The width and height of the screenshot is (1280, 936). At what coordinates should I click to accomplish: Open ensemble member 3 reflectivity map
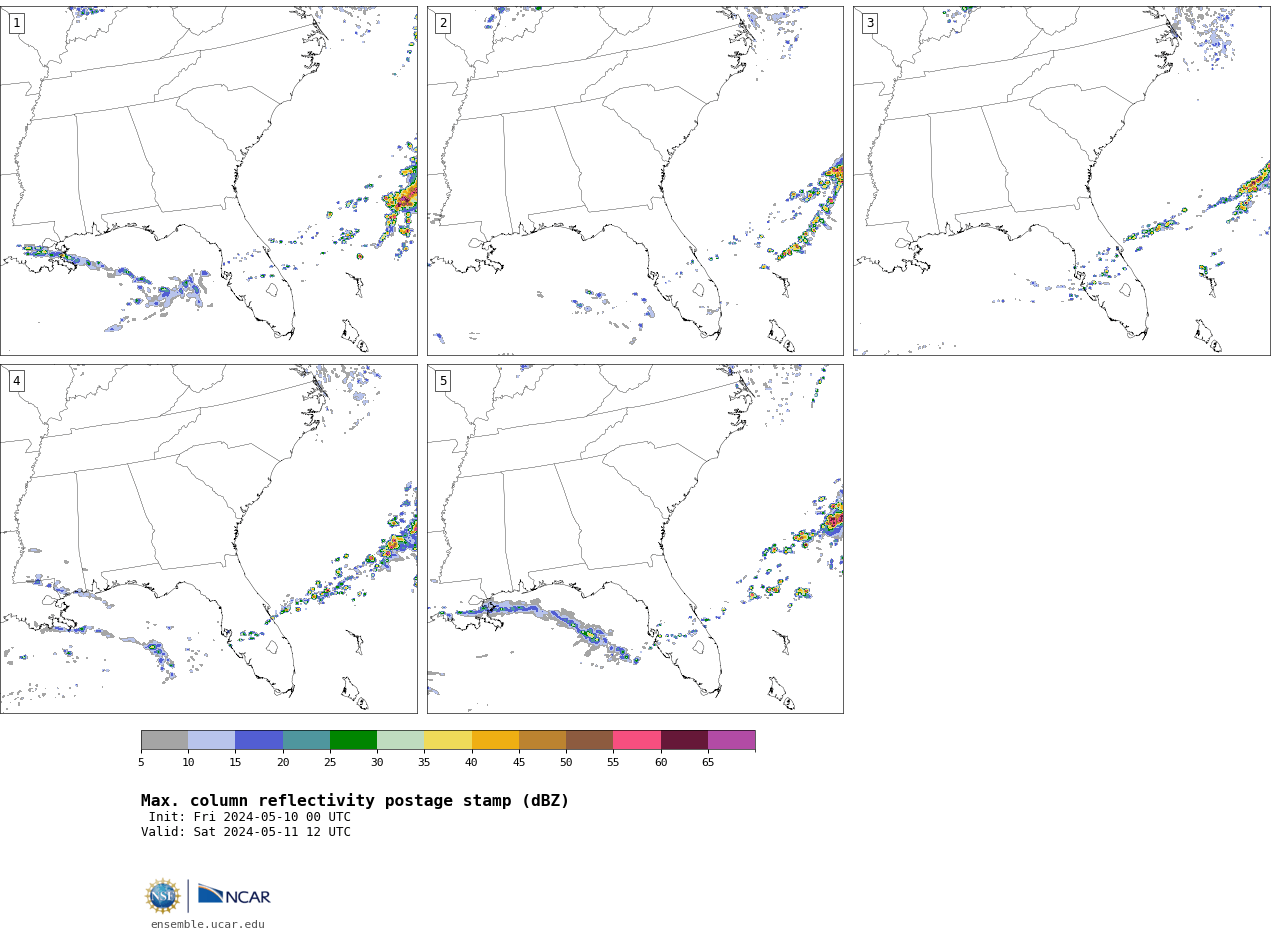coord(1062,181)
